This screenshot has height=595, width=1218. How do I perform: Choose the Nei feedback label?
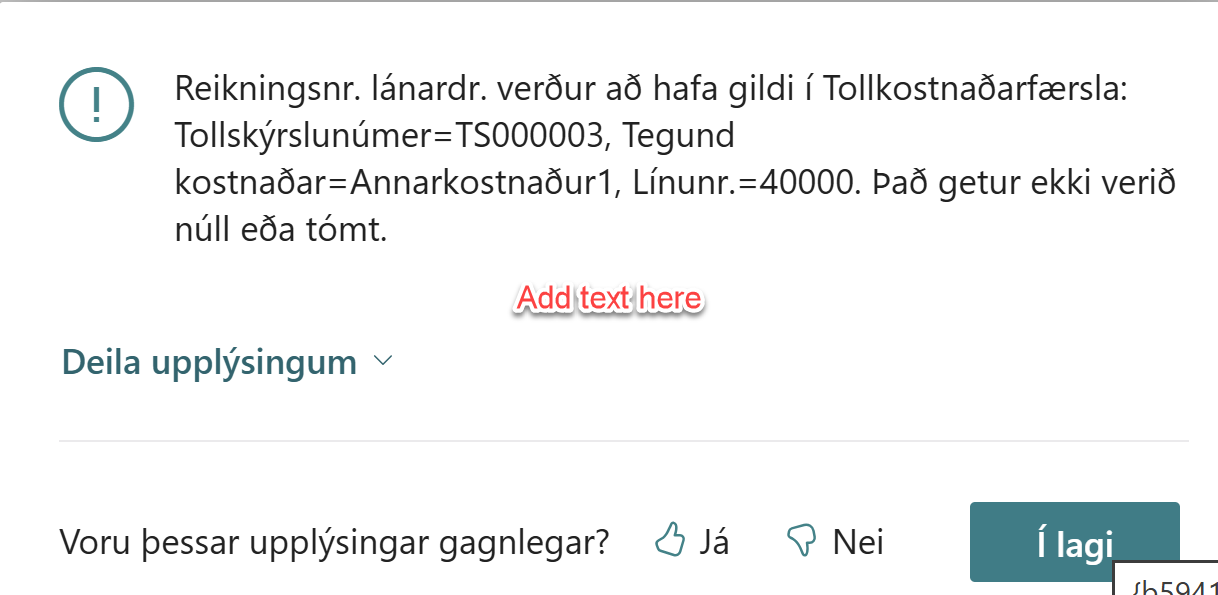pyautogui.click(x=858, y=542)
